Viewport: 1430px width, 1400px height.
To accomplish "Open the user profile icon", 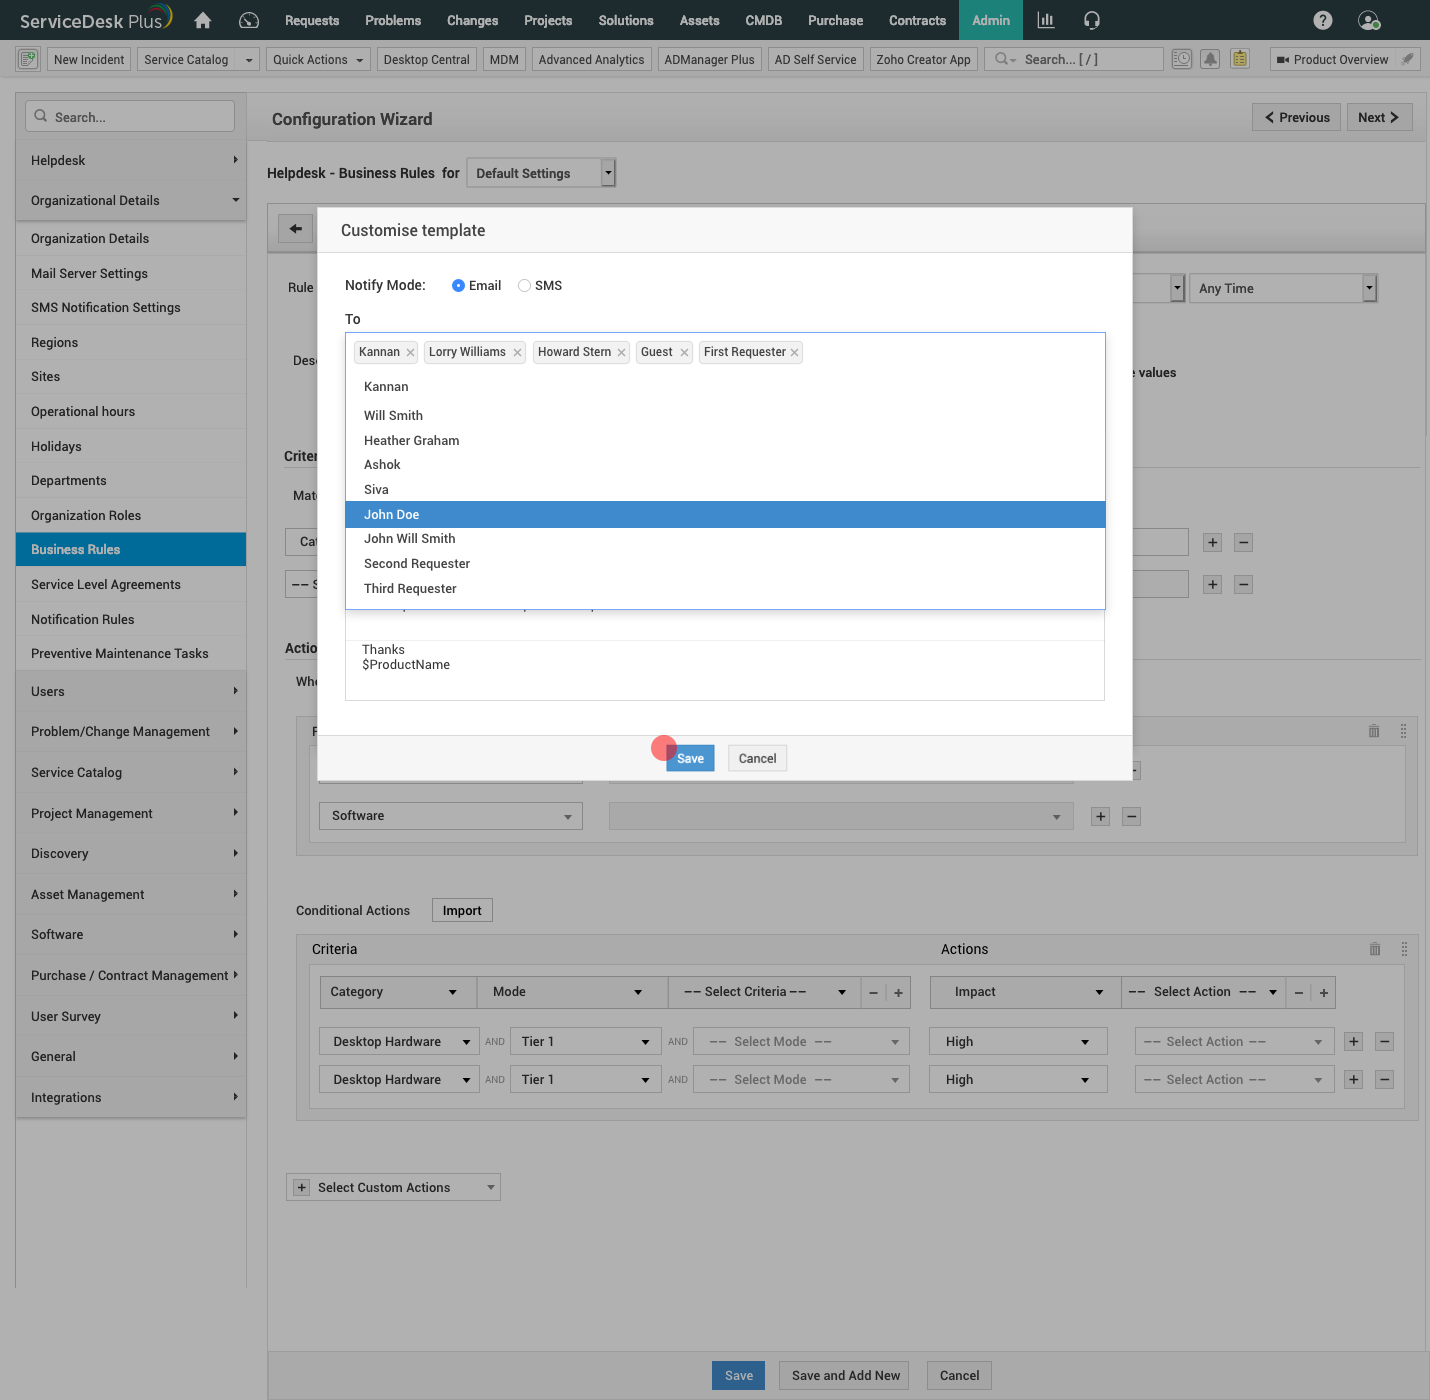I will [x=1369, y=20].
